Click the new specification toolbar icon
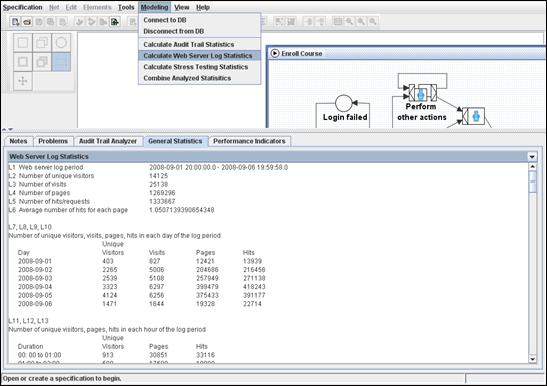This screenshot has width=547, height=386. (x=15, y=22)
